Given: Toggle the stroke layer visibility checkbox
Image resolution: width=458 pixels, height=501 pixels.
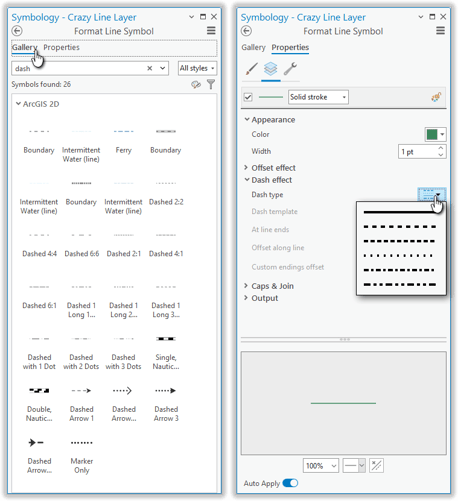Looking at the screenshot, I should click(x=248, y=97).
